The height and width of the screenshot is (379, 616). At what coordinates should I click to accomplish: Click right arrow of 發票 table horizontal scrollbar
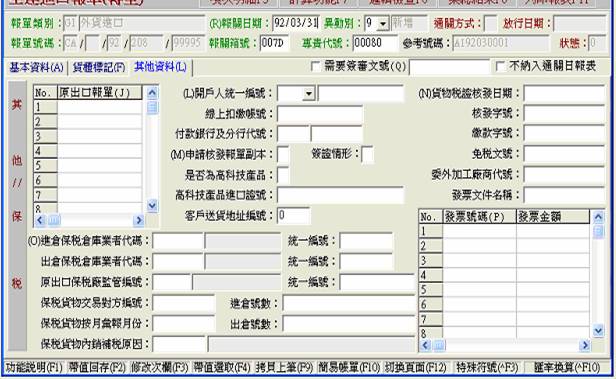[x=585, y=345]
